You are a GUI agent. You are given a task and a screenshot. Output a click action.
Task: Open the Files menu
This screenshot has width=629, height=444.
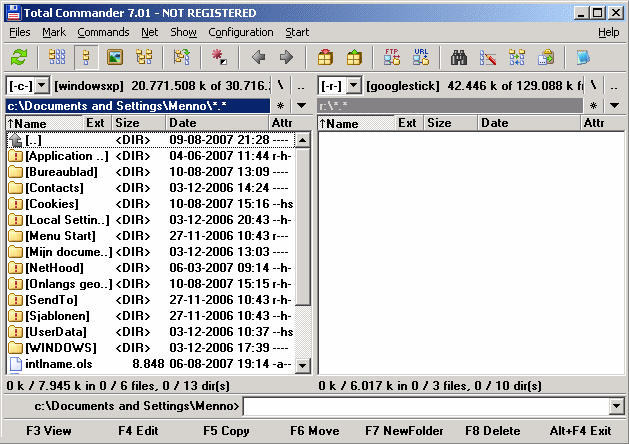20,32
